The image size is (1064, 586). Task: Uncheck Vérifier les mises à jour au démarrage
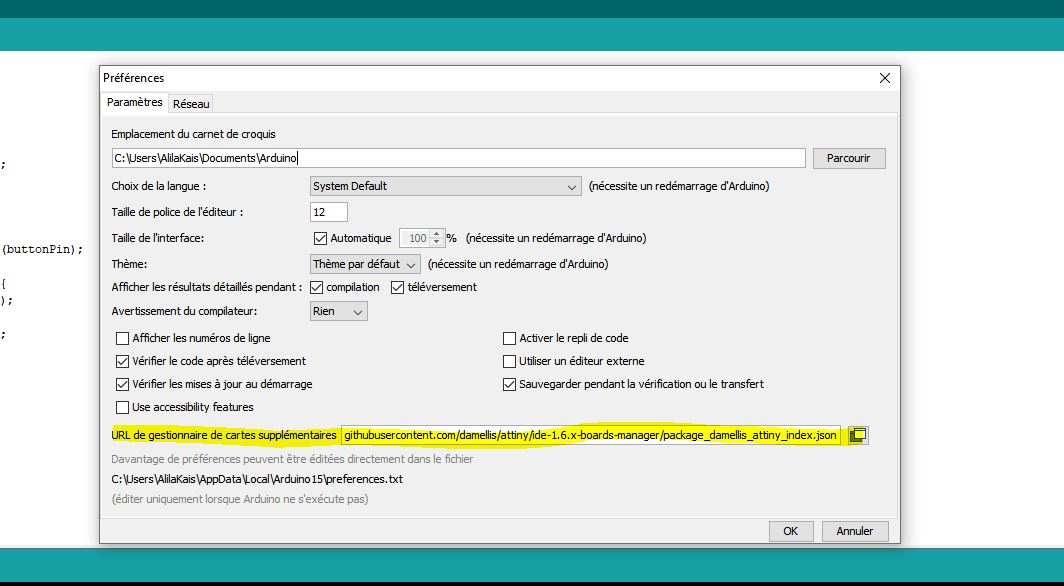coord(122,384)
